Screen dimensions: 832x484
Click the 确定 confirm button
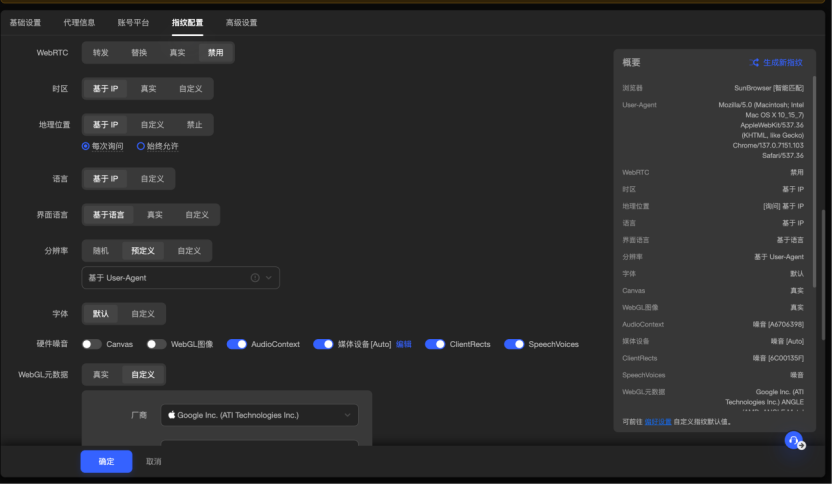[106, 461]
